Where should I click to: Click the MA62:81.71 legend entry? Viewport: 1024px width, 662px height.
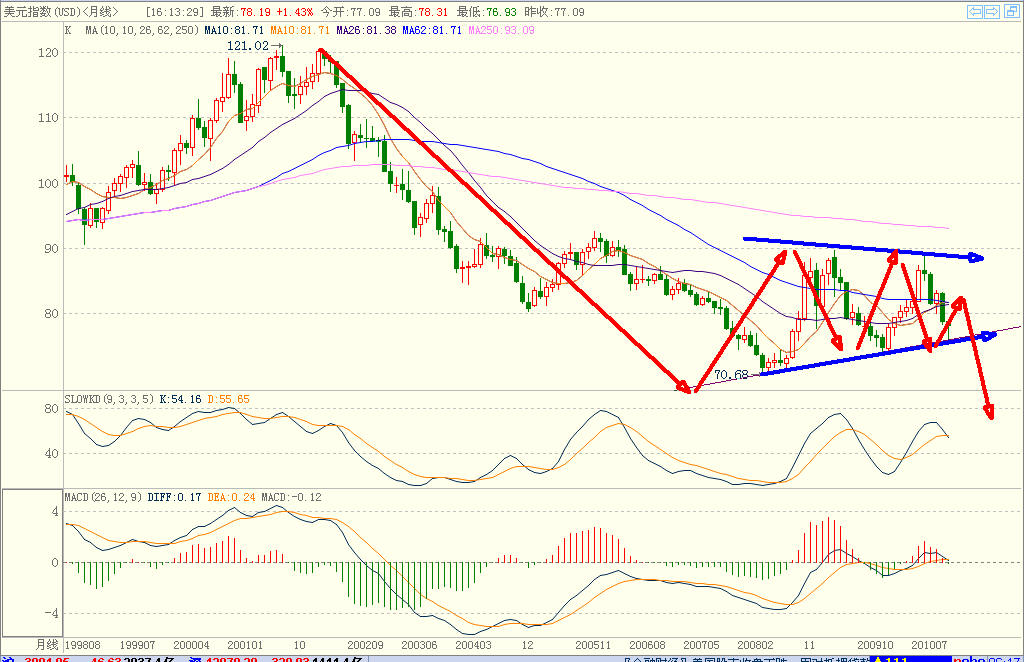coord(432,30)
